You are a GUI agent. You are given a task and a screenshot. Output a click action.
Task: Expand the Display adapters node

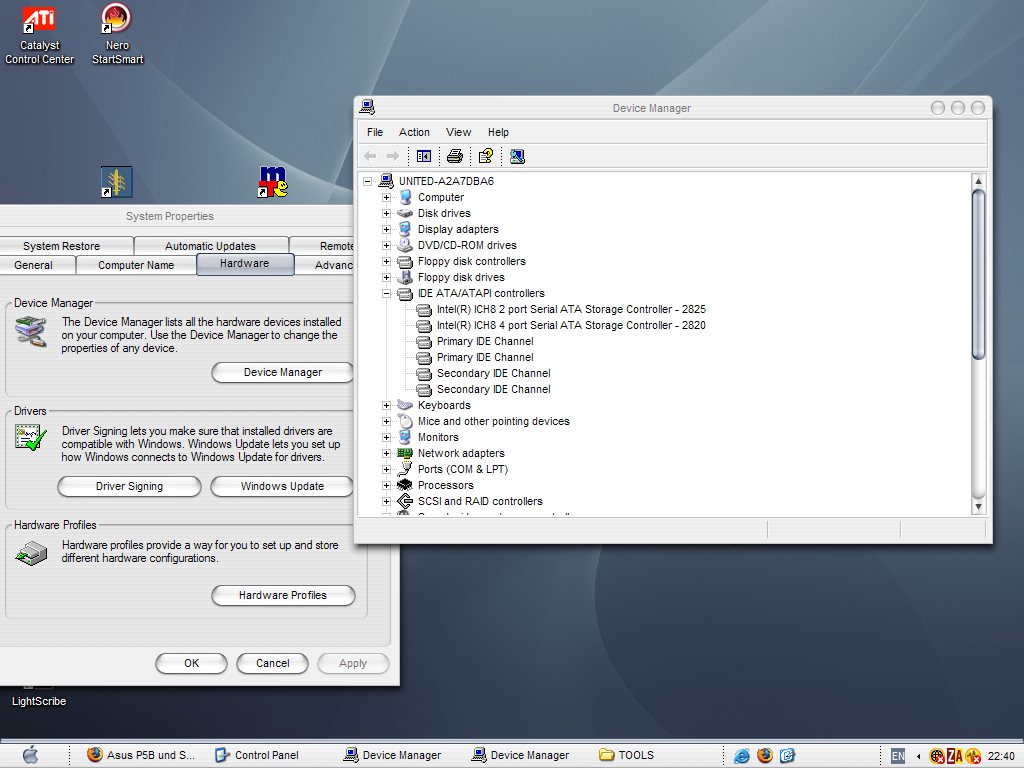point(387,229)
